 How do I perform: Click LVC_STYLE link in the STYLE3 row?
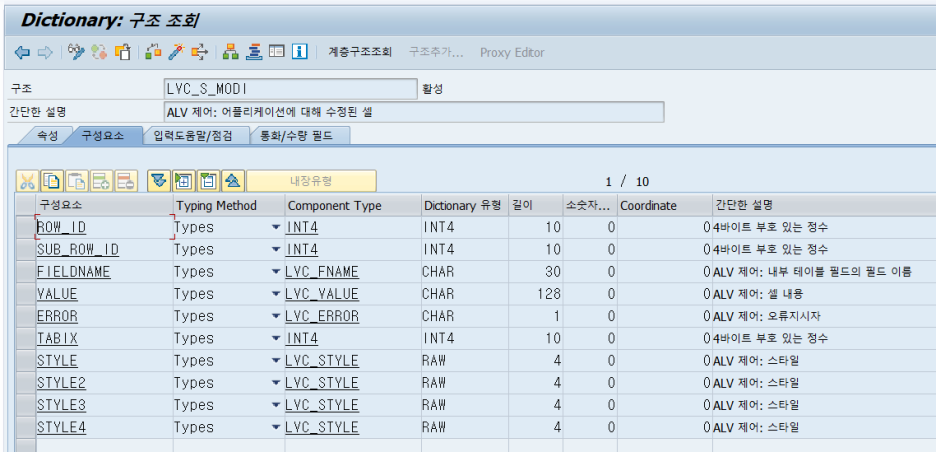click(322, 405)
